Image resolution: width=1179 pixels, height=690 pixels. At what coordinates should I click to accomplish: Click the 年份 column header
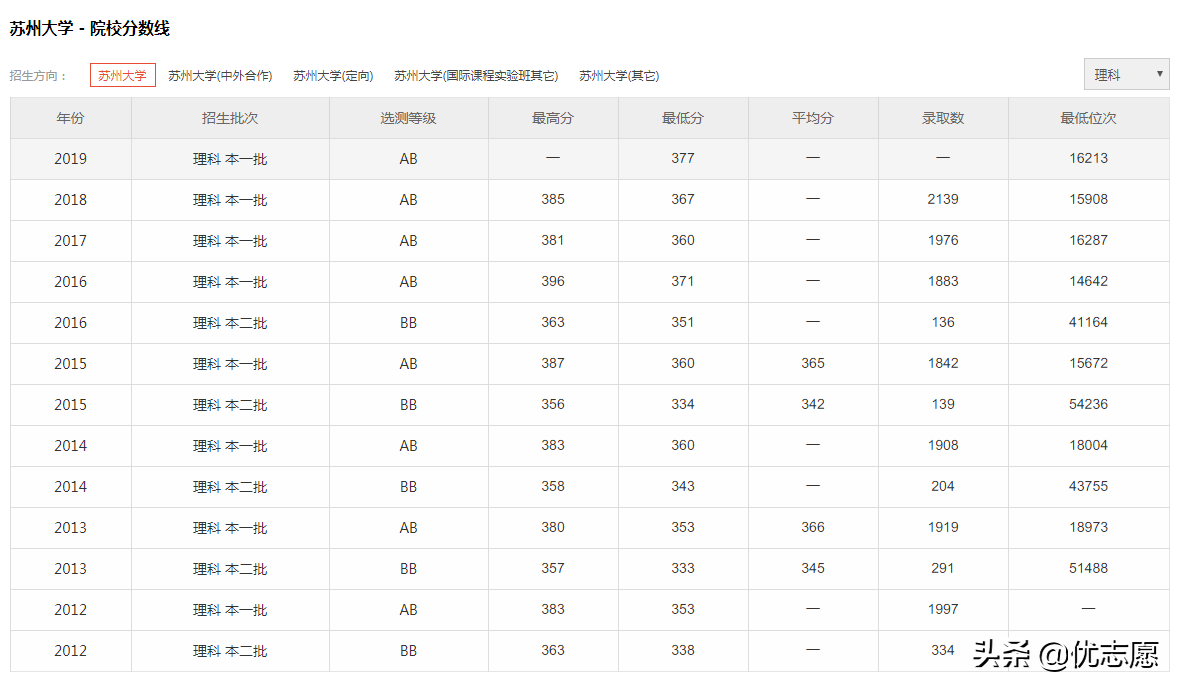(x=69, y=117)
